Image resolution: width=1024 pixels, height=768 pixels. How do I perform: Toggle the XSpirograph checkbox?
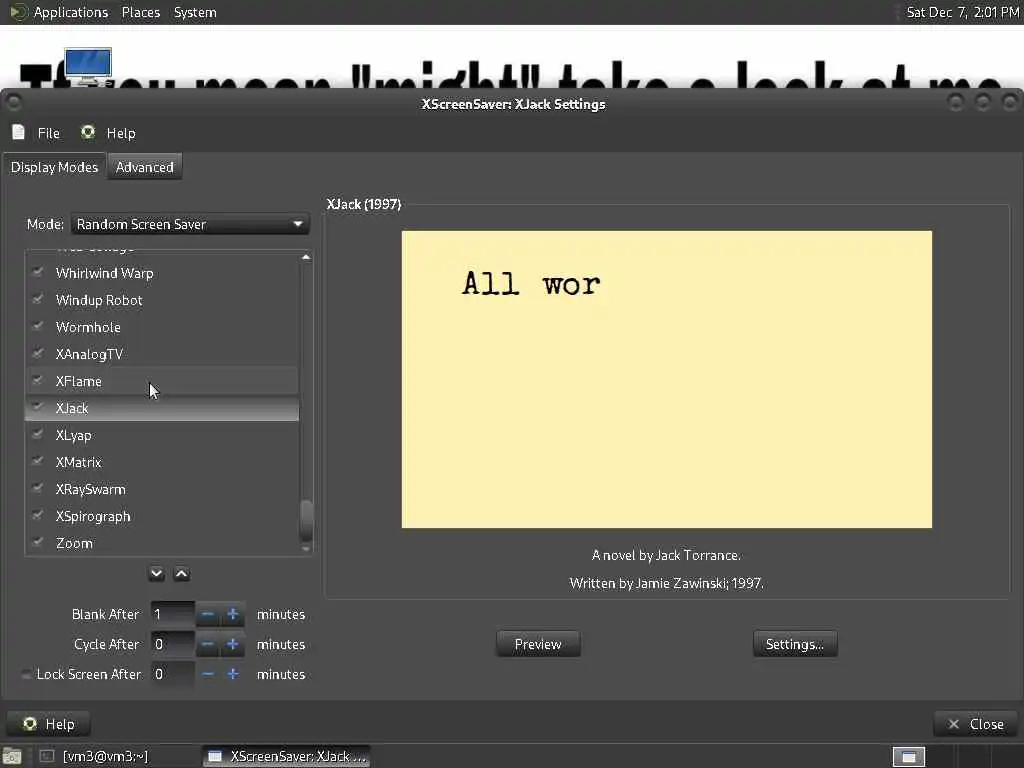[x=38, y=516]
